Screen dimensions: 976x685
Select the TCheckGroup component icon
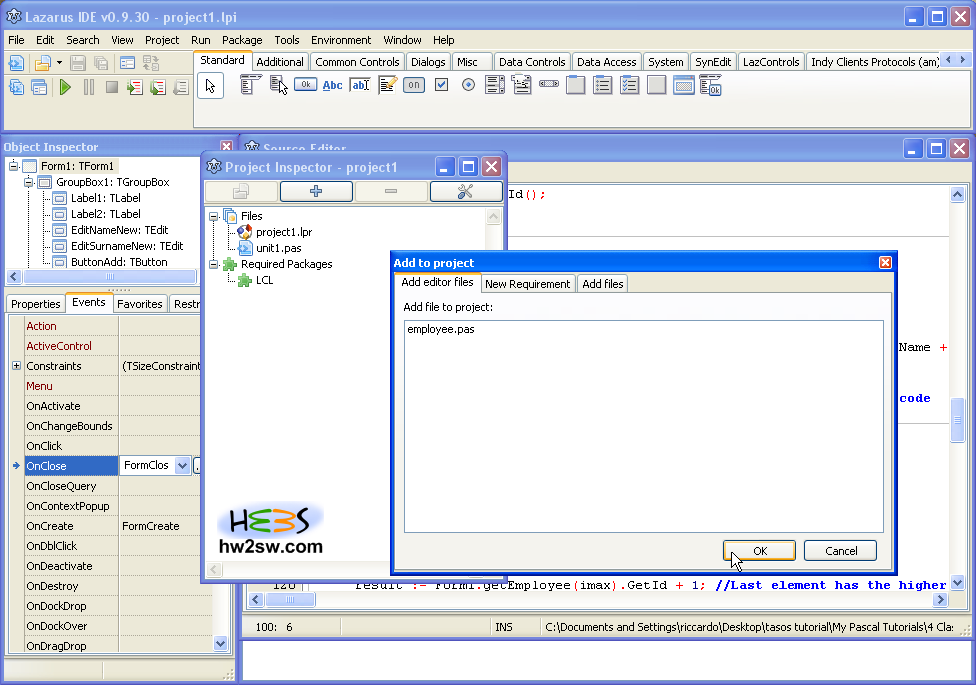[629, 85]
